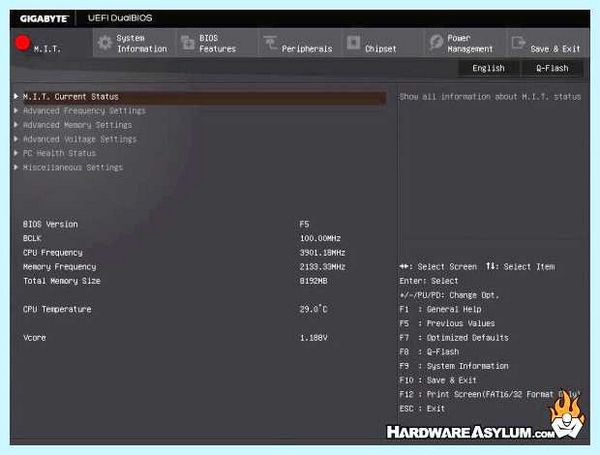Viewport: 600px width, 455px height.
Task: Click the Enter: Select hint
Action: point(429,281)
